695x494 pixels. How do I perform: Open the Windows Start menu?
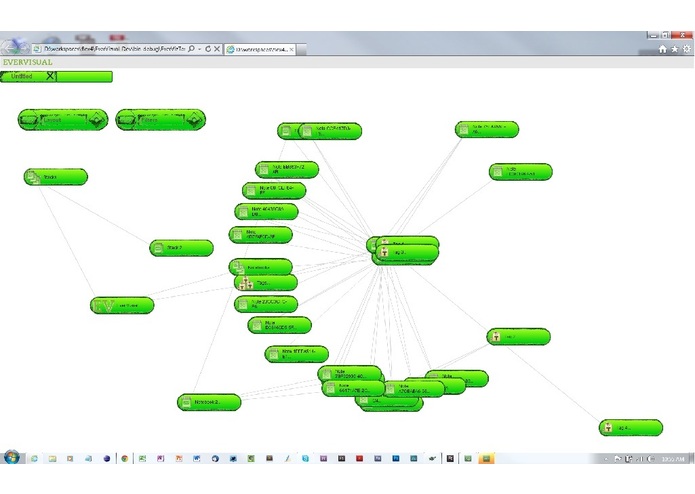12,458
